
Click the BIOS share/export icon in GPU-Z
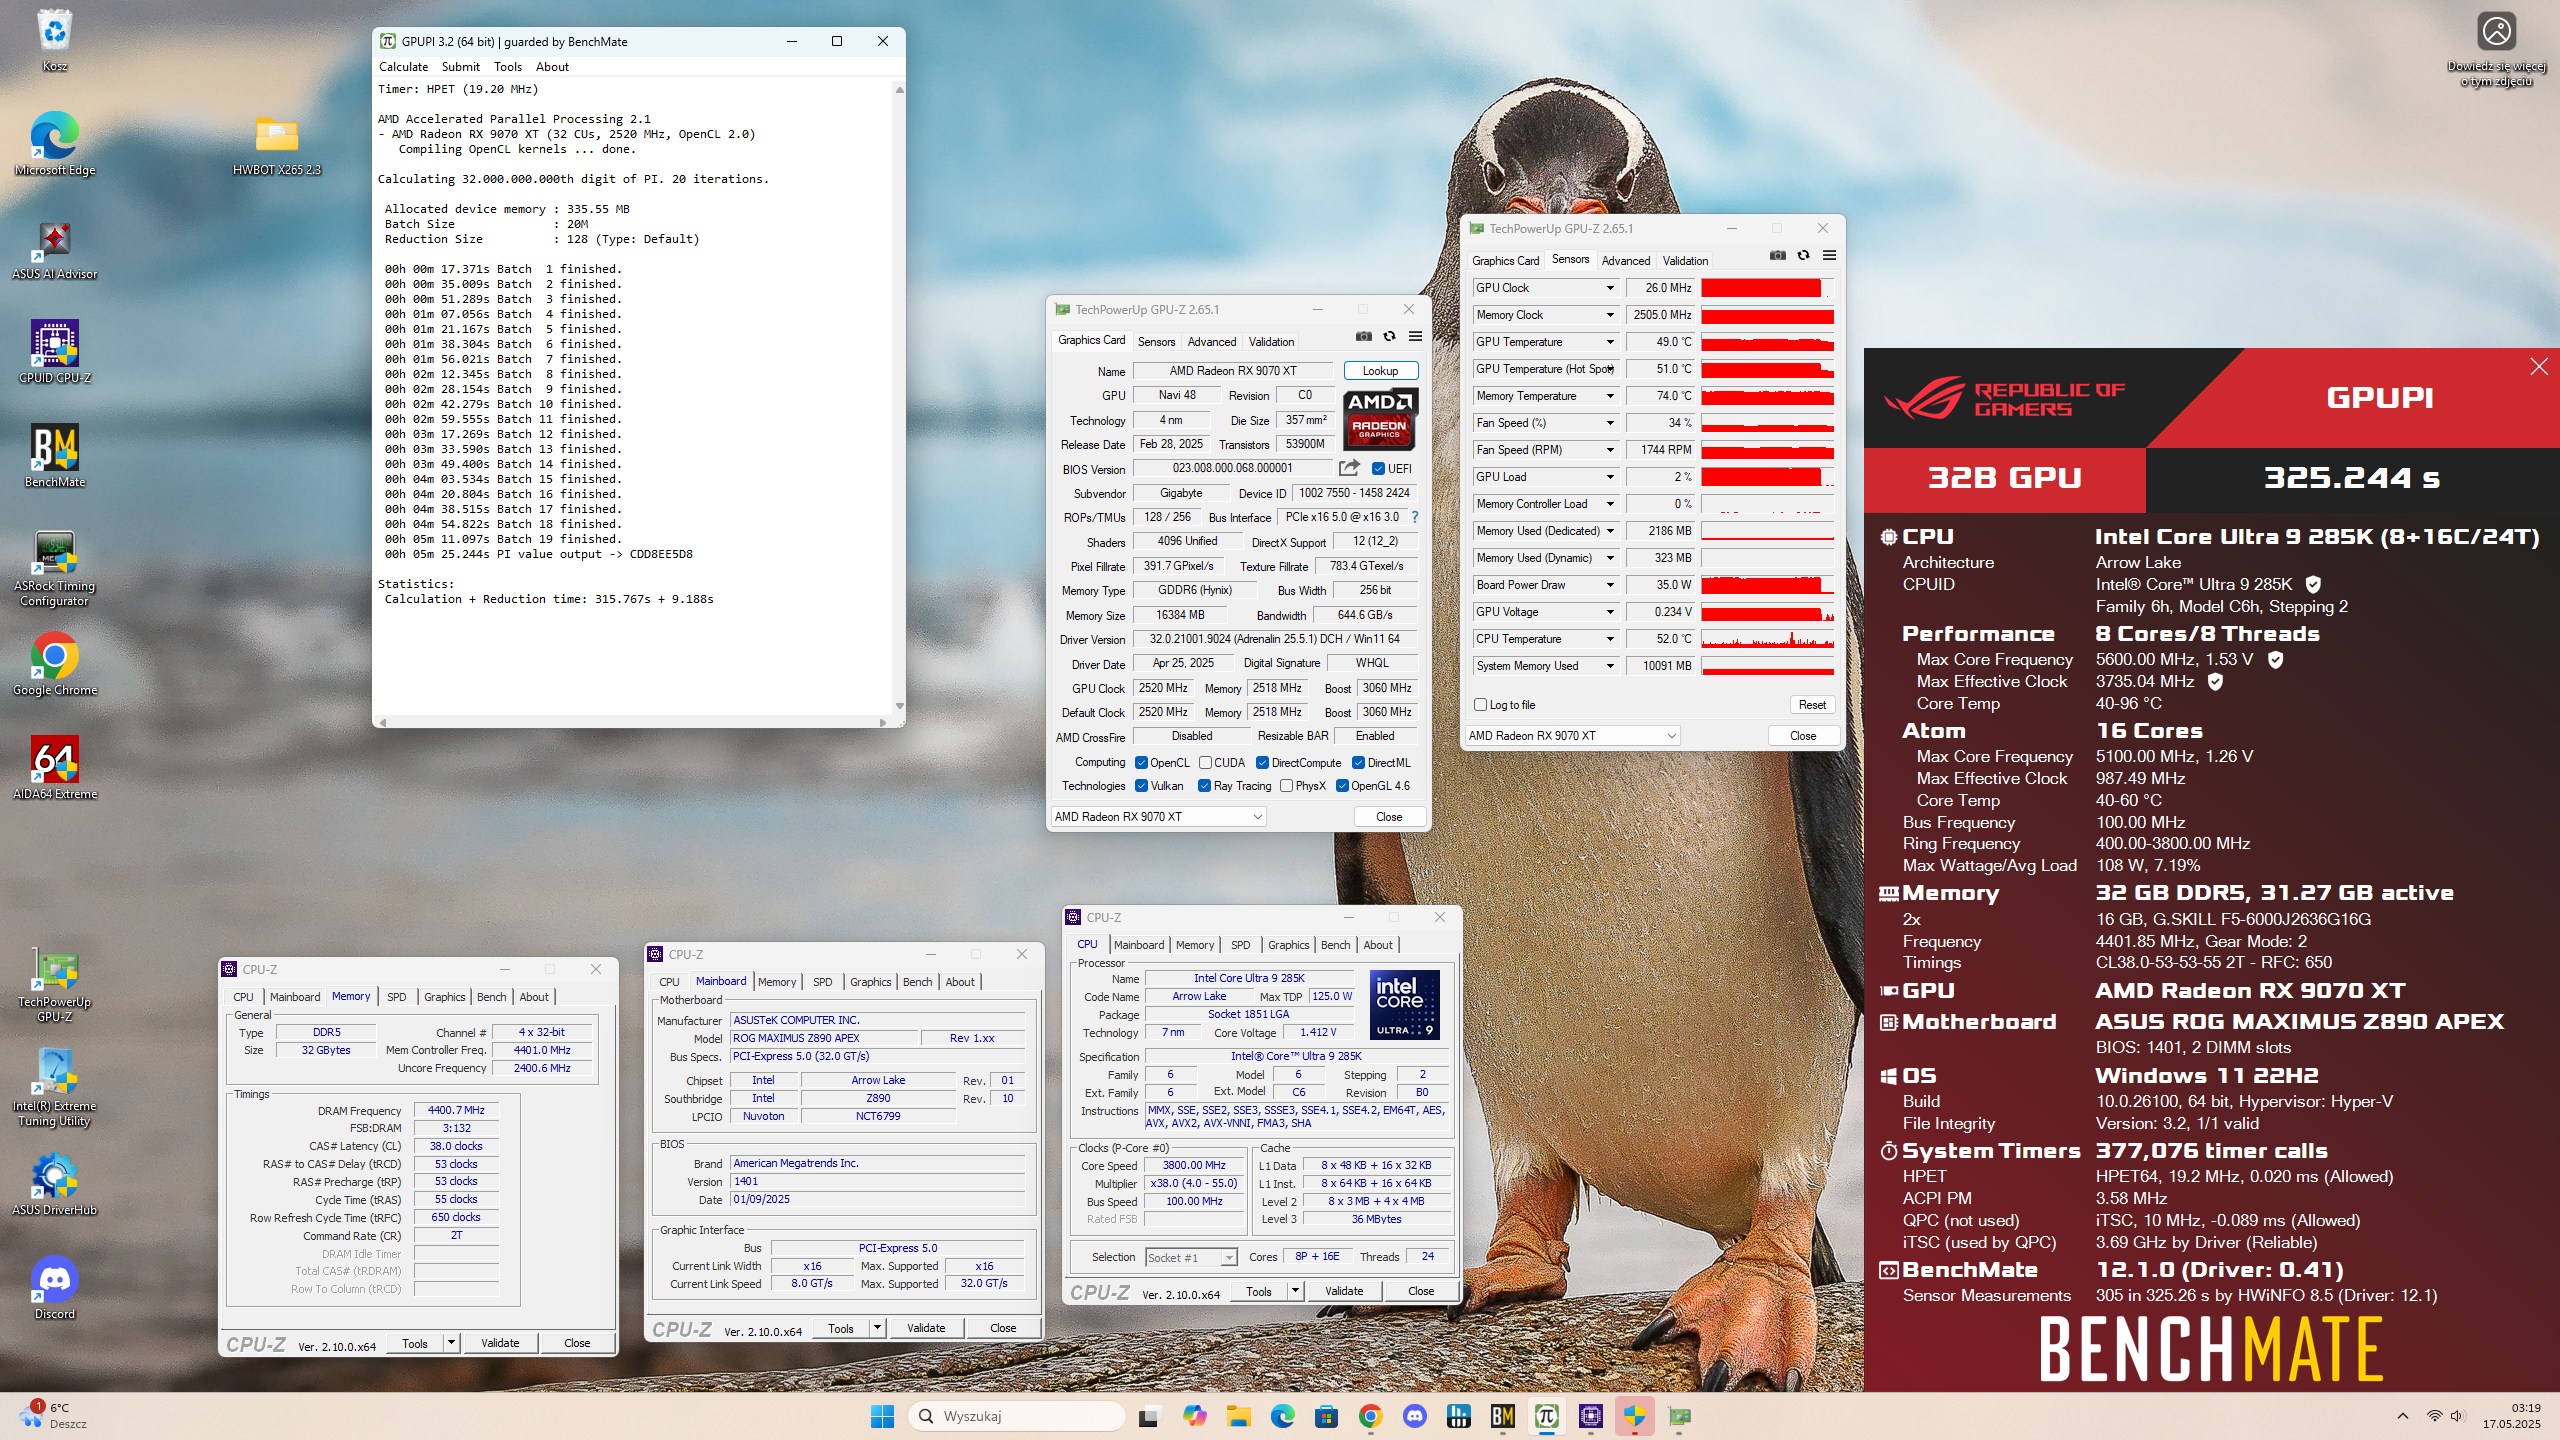[x=1349, y=468]
